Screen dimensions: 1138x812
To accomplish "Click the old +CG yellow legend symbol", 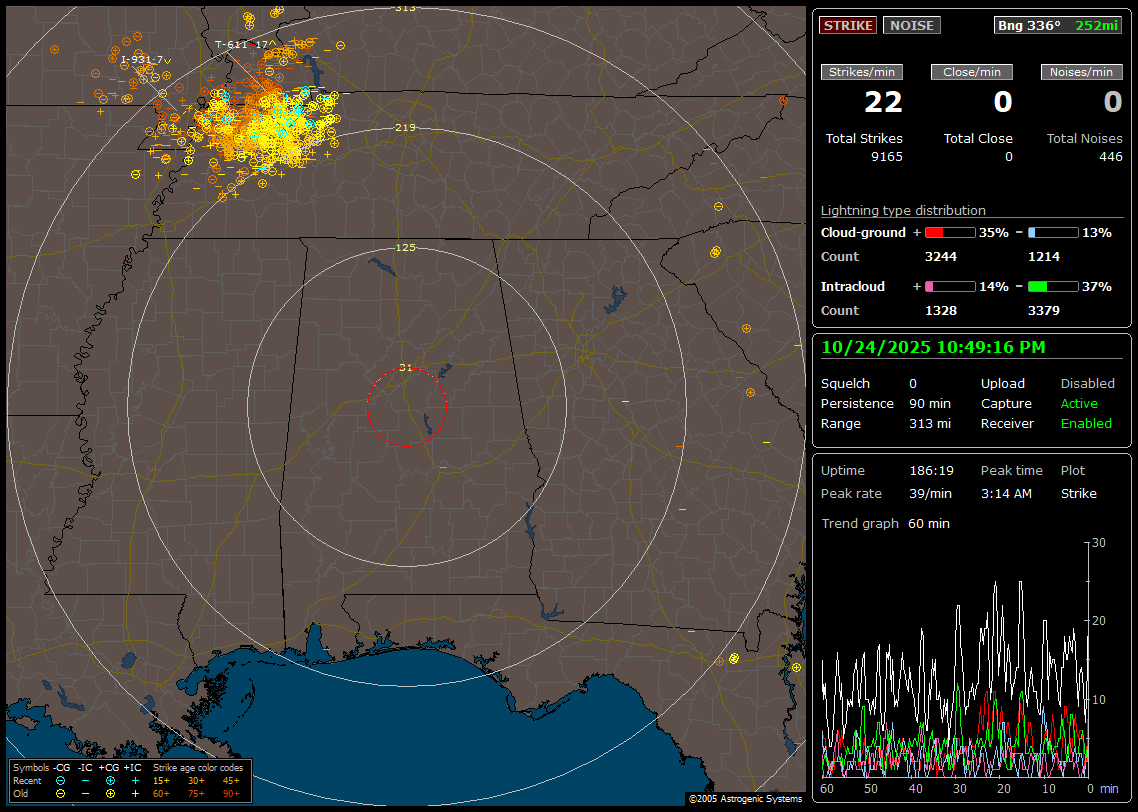I will (x=110, y=793).
